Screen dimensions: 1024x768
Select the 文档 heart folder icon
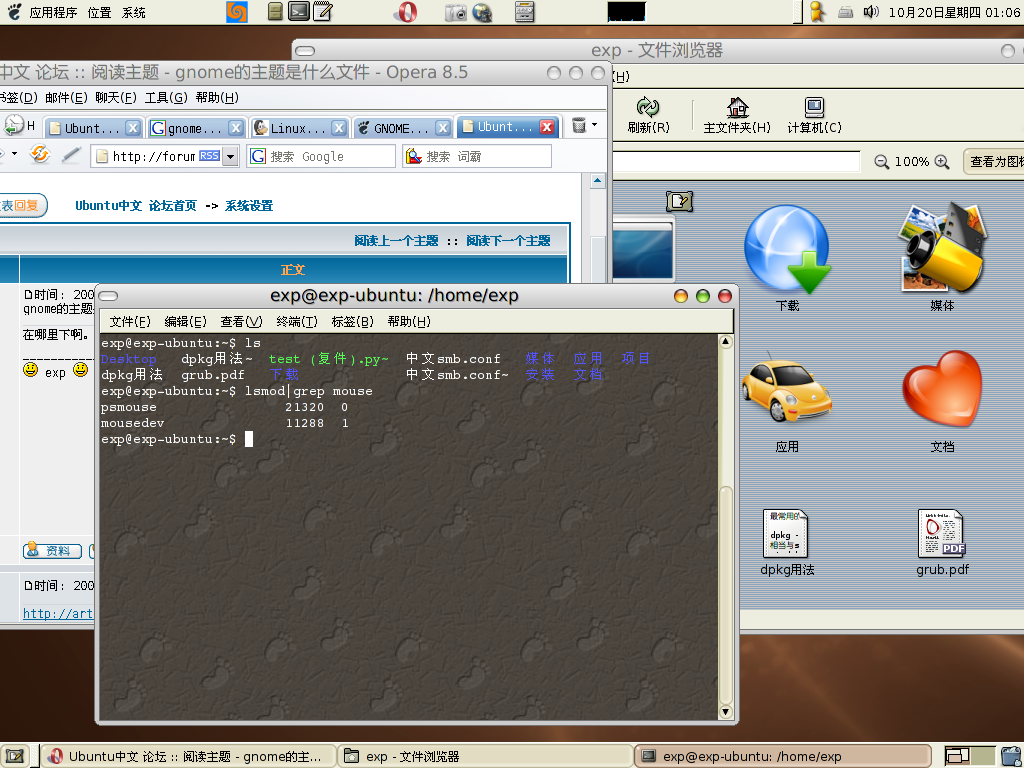coord(942,401)
